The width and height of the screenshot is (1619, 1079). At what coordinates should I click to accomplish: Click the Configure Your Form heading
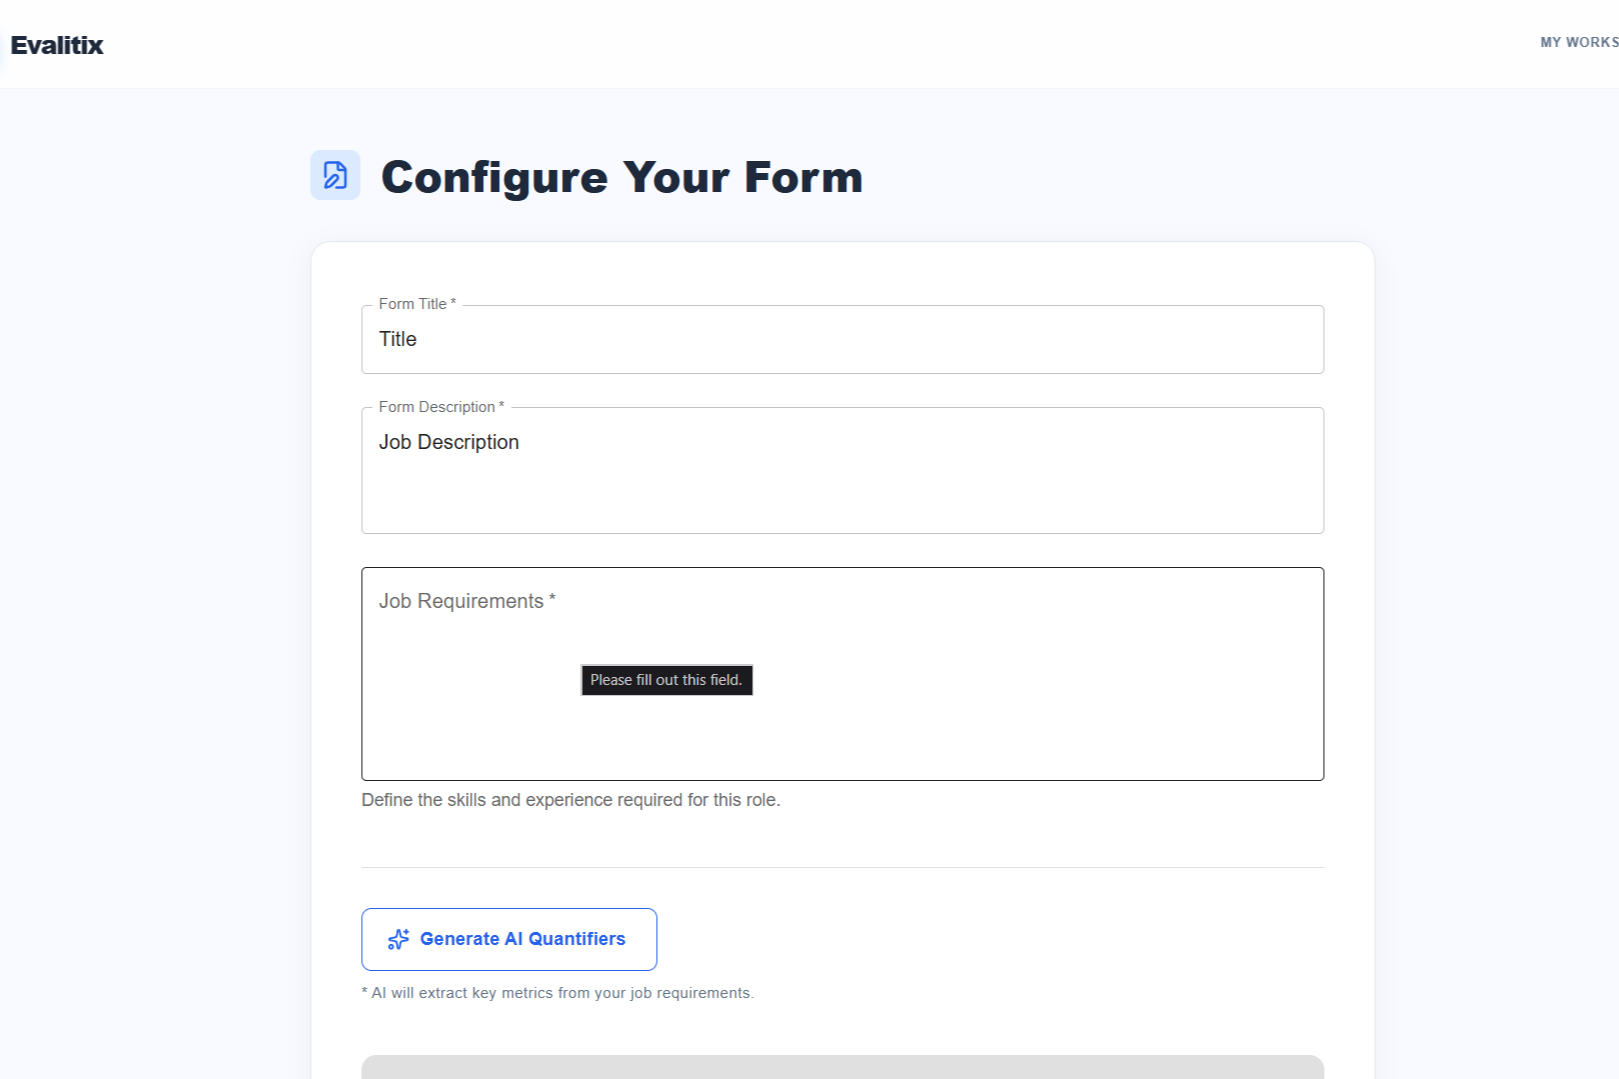tap(622, 177)
